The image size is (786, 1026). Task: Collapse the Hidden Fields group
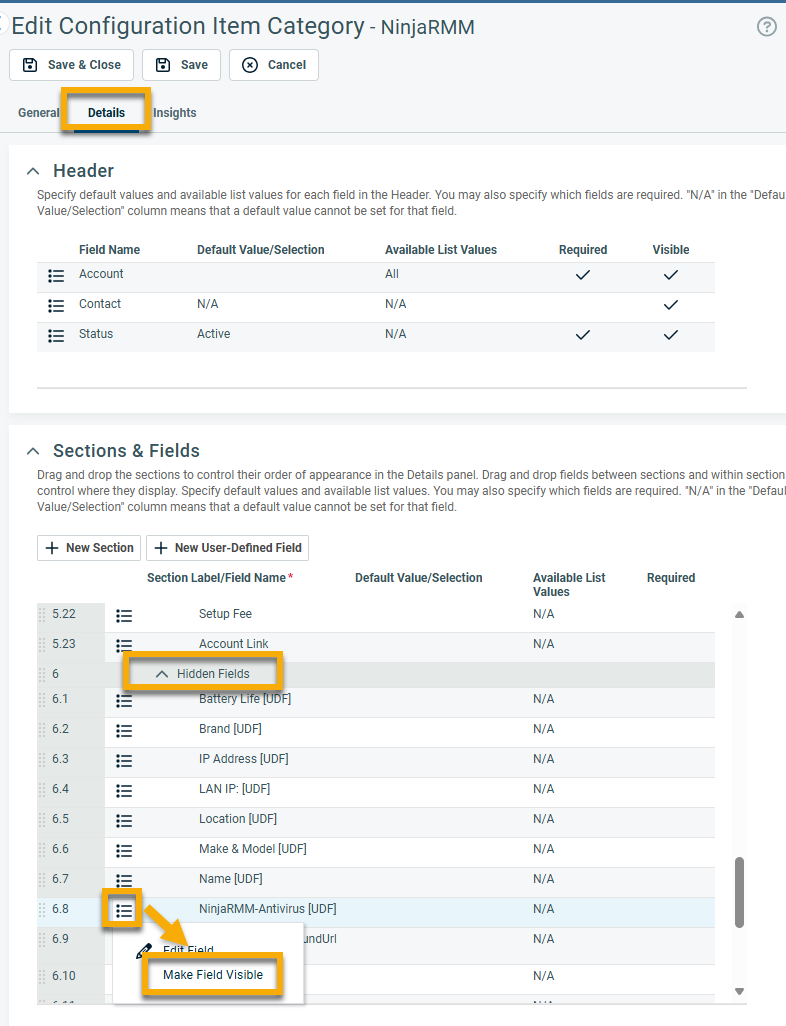click(162, 674)
